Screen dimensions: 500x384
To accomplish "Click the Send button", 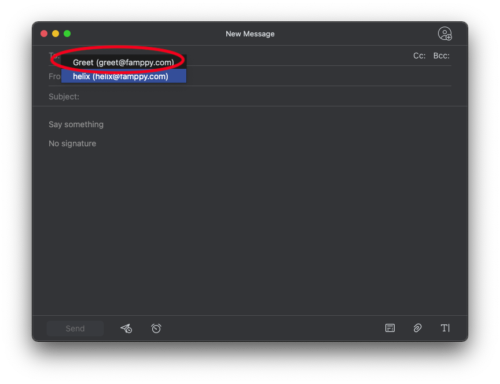I will (x=75, y=328).
